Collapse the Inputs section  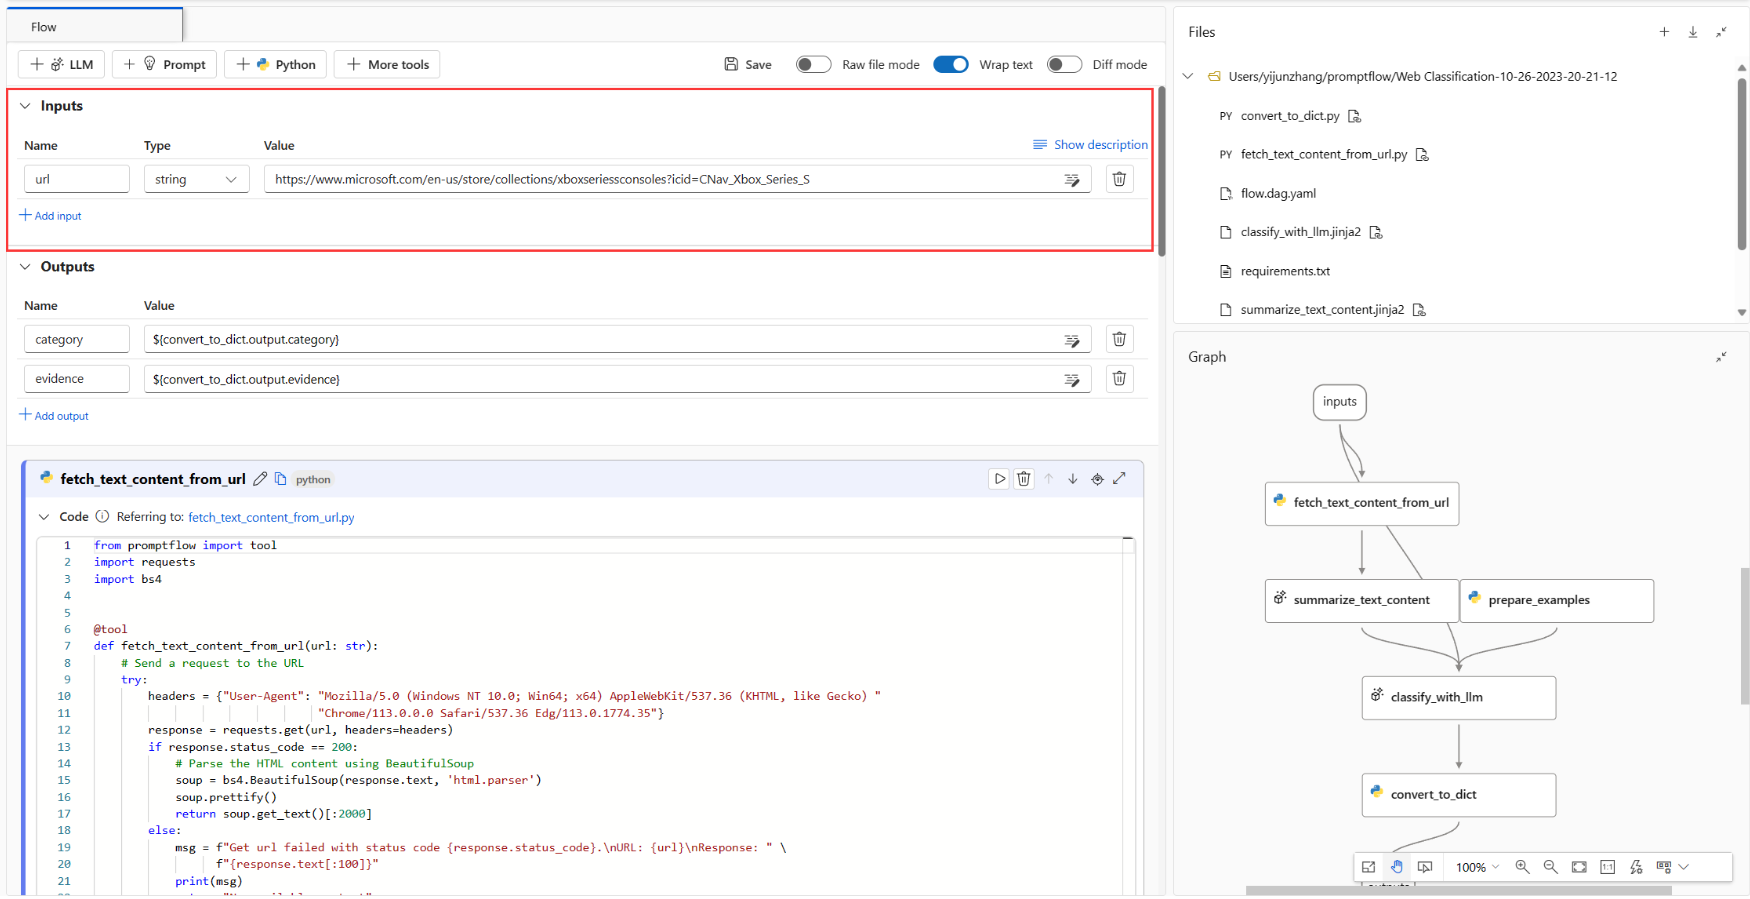coord(26,106)
